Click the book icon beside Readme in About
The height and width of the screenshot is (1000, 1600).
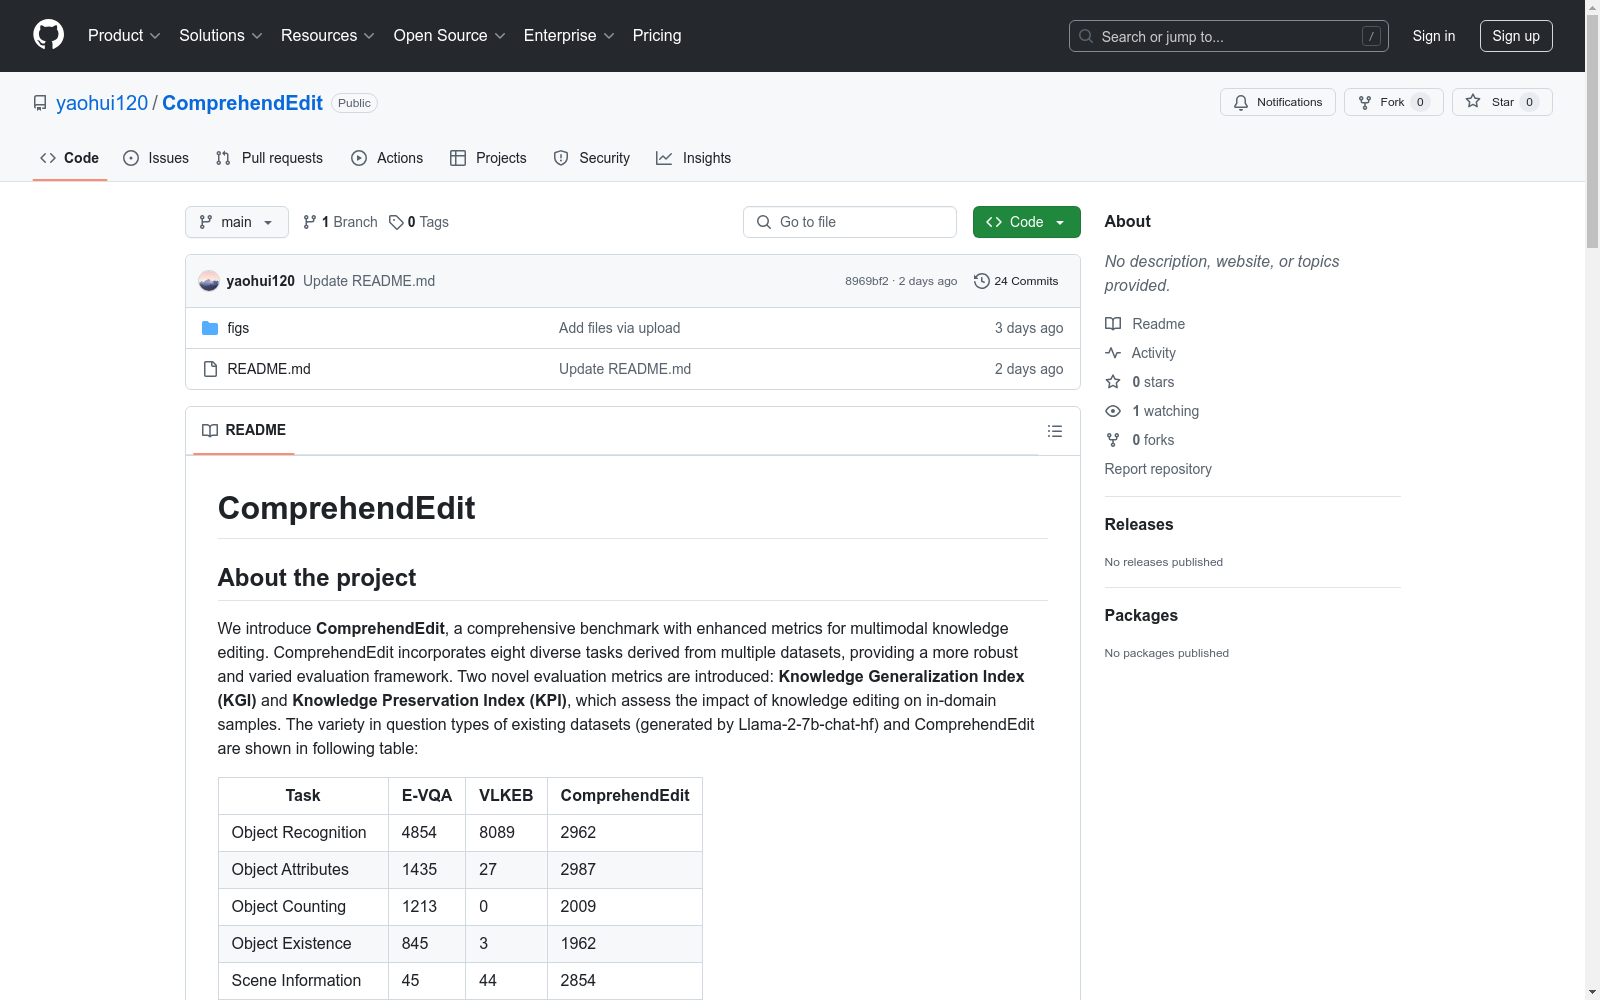click(x=1113, y=324)
